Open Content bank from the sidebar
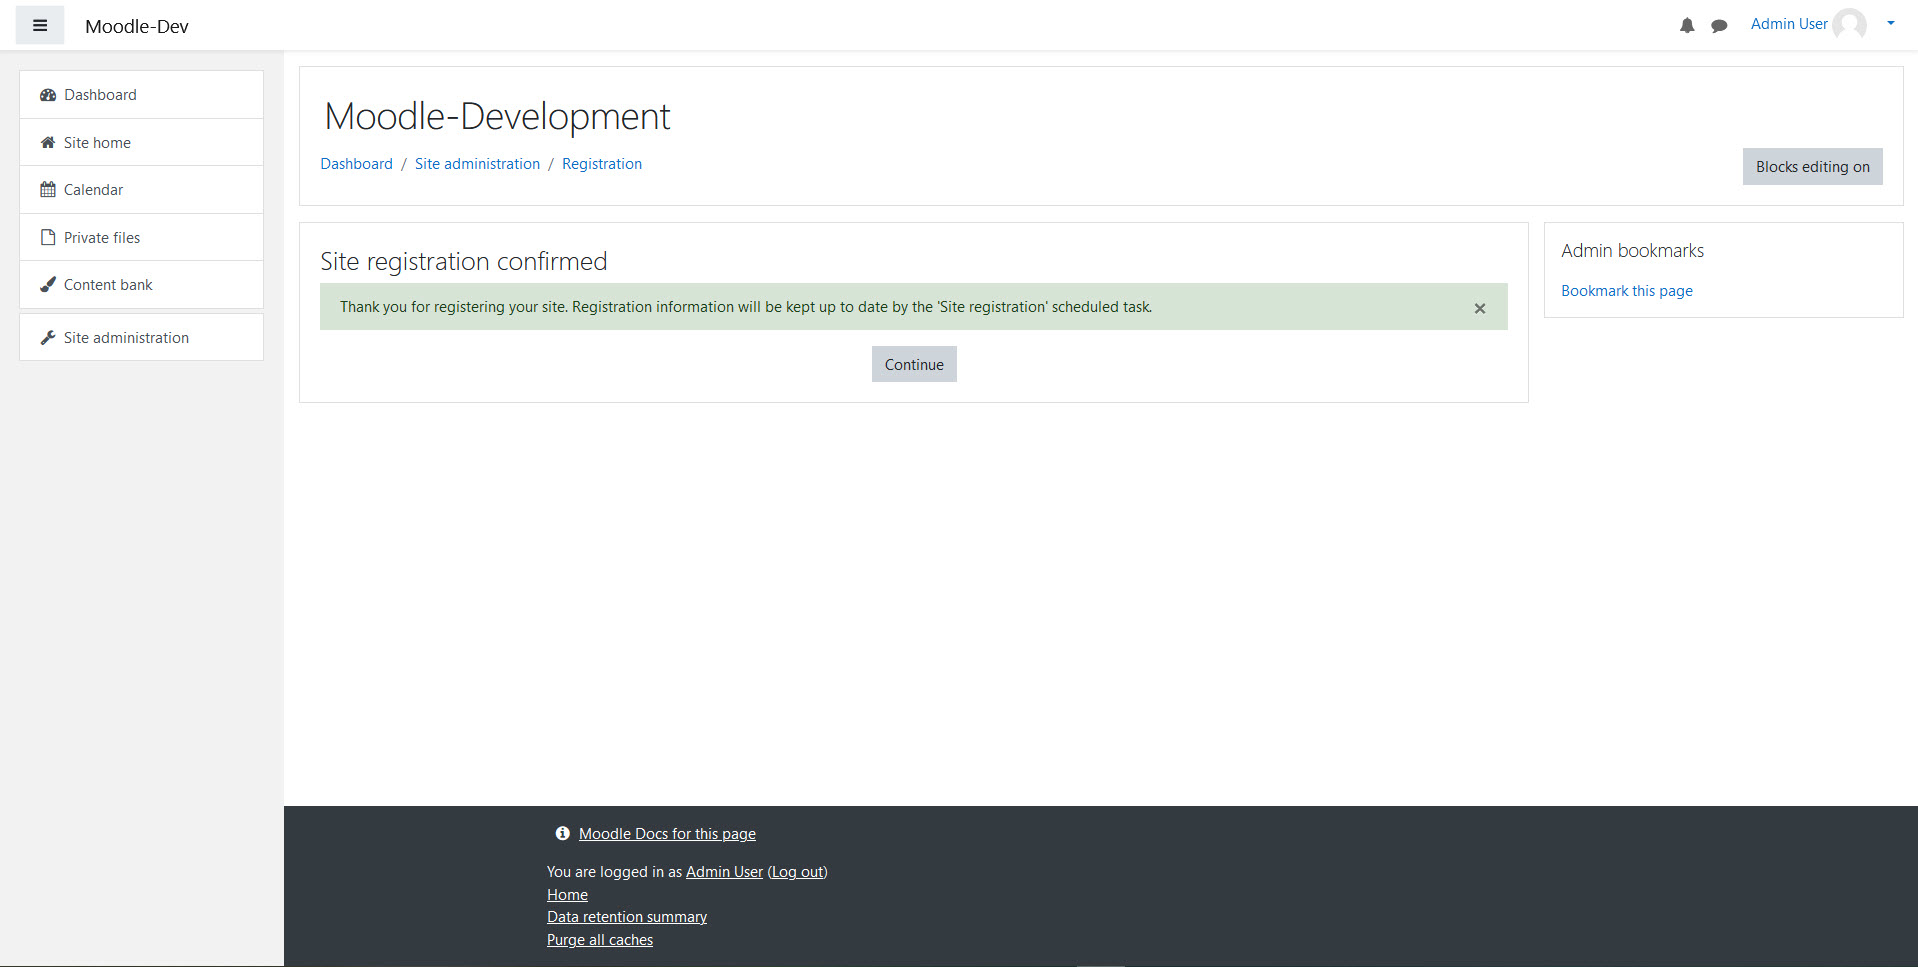 click(141, 285)
